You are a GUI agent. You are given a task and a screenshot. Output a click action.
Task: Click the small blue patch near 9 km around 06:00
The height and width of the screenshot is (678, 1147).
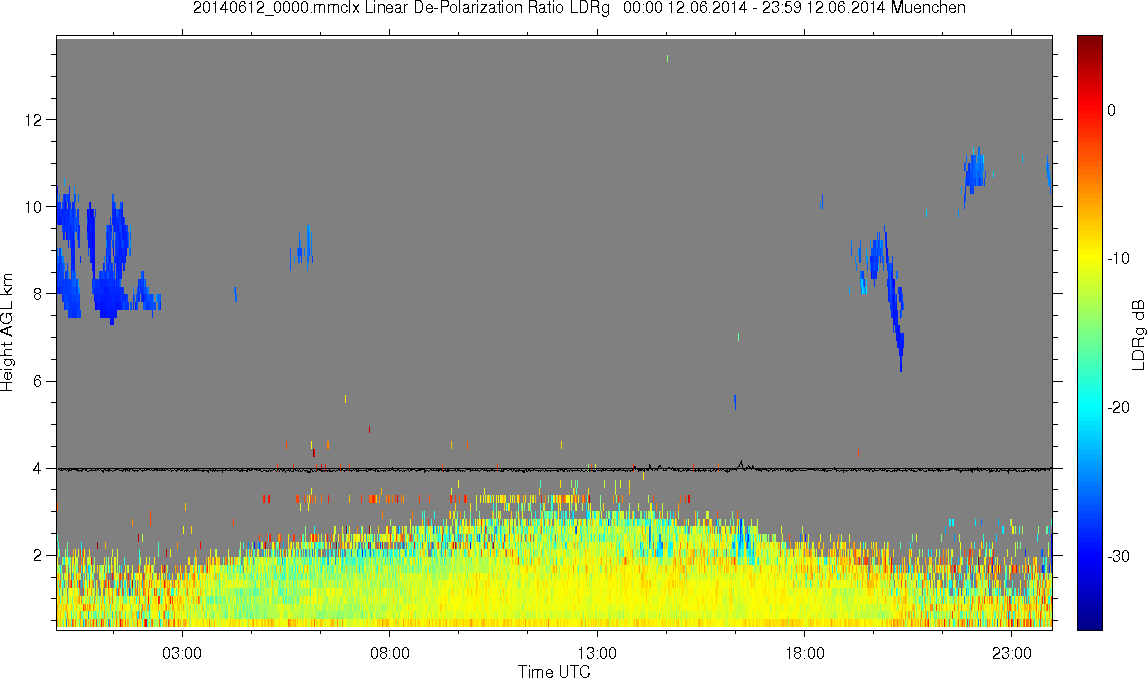tap(302, 249)
